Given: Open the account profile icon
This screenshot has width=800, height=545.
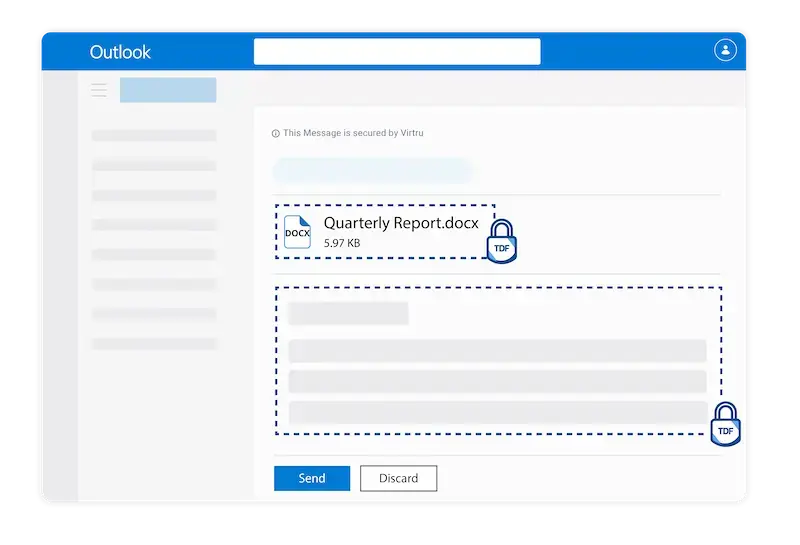Looking at the screenshot, I should pos(725,50).
